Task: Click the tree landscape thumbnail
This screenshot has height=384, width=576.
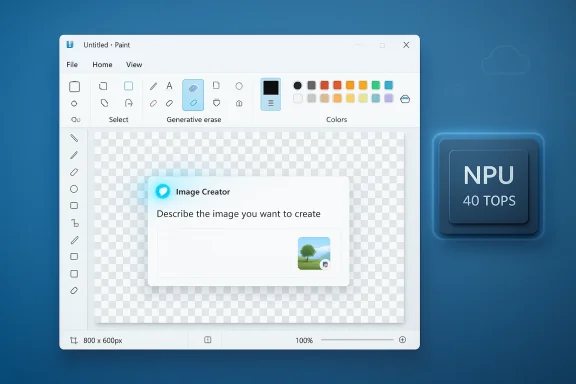Action: coord(314,254)
